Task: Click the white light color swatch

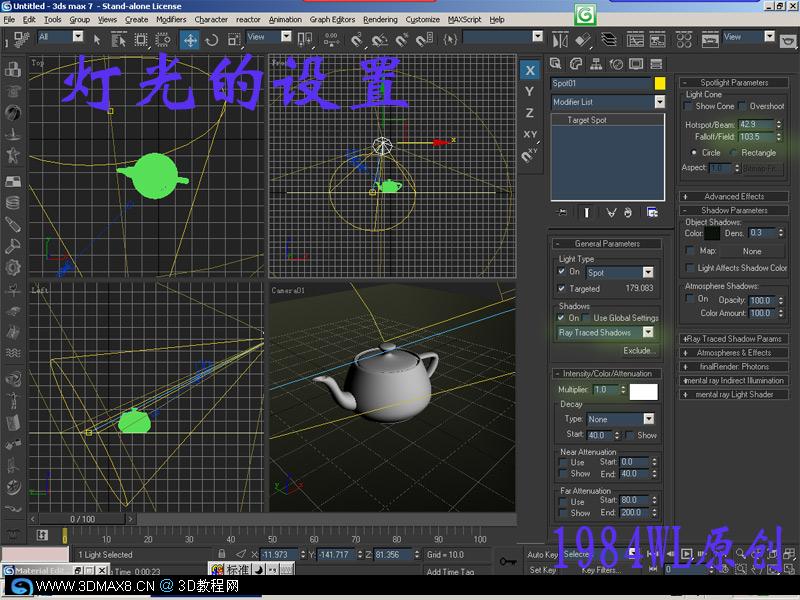Action: tap(643, 391)
